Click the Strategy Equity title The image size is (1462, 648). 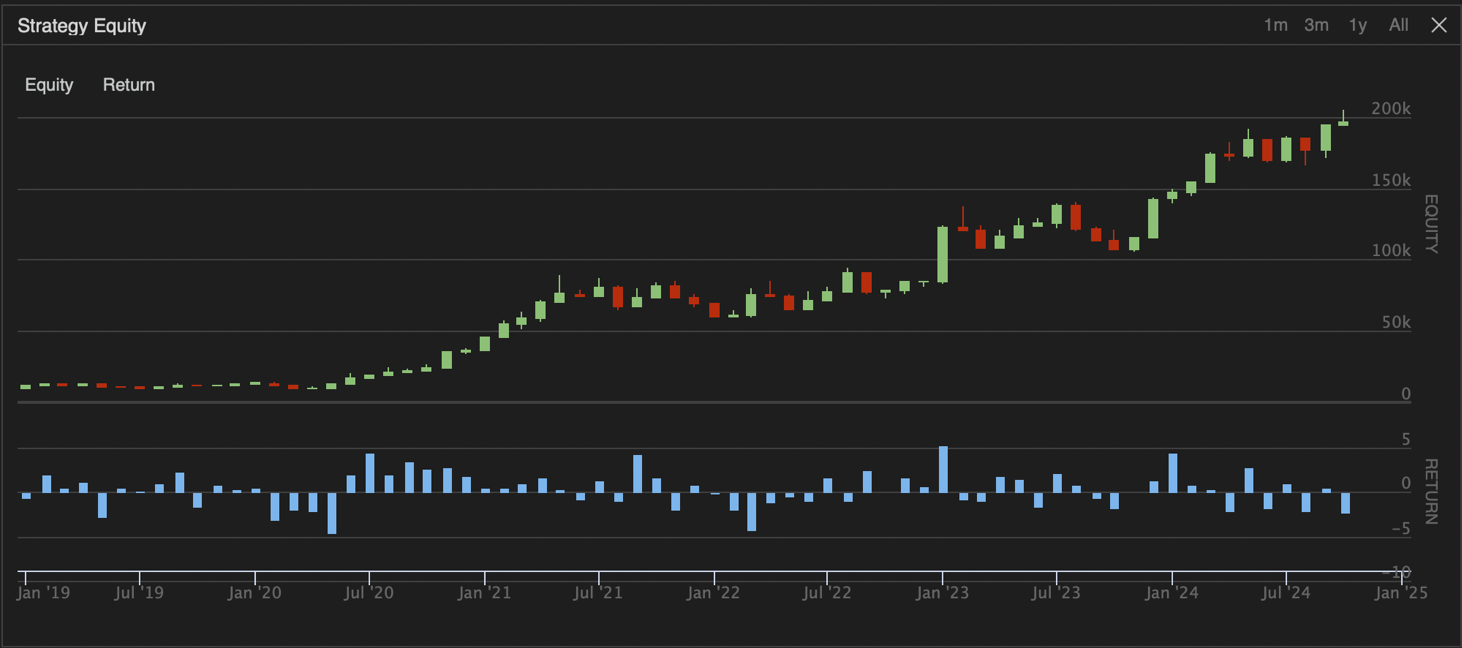pos(82,26)
